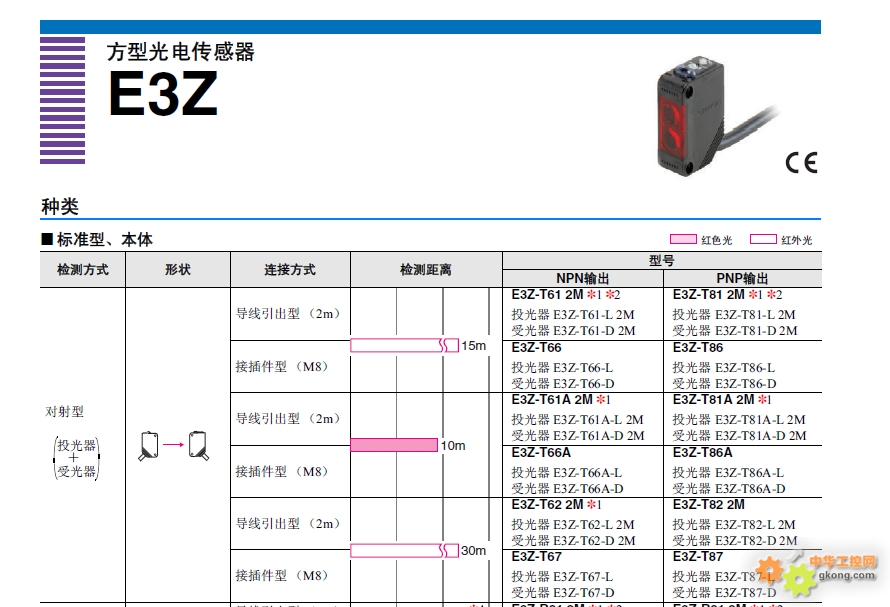Click the 形状 column header
890x607 pixels.
tap(178, 270)
